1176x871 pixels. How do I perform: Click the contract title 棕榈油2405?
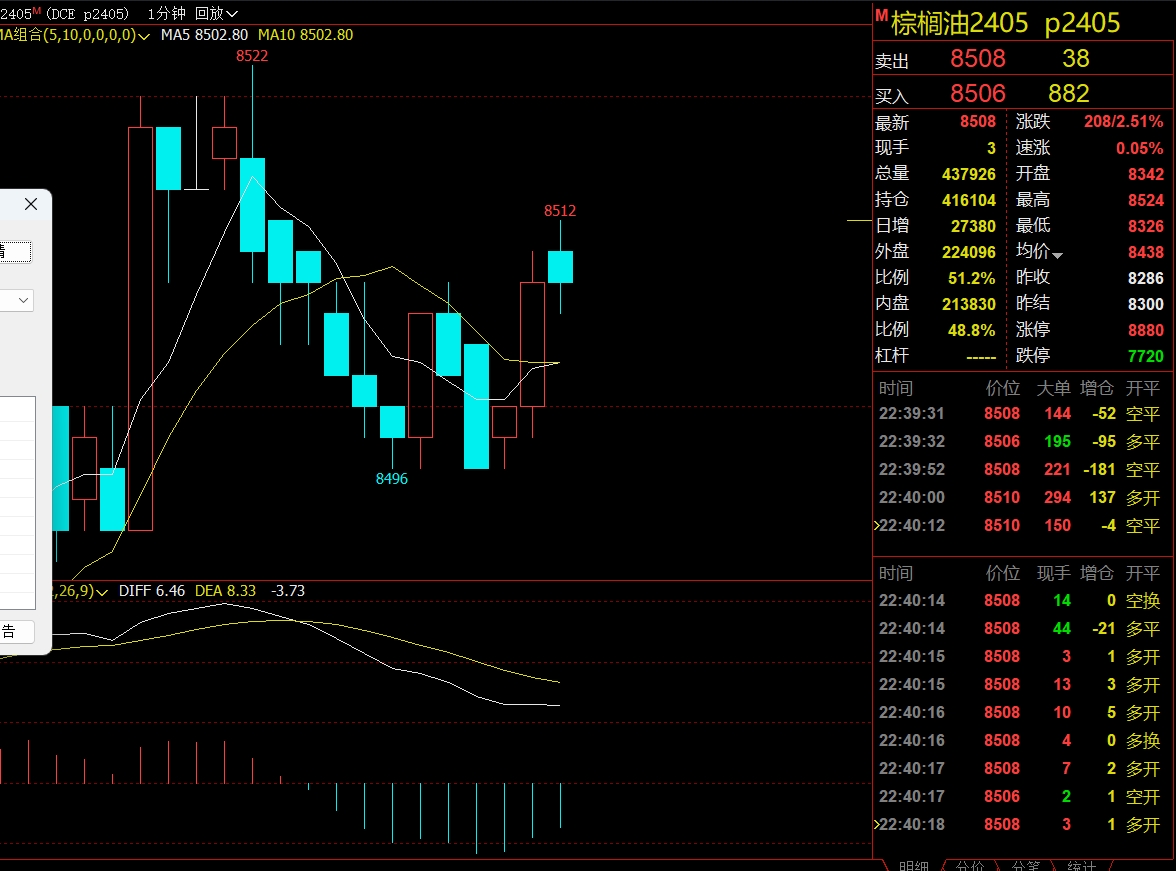[959, 23]
